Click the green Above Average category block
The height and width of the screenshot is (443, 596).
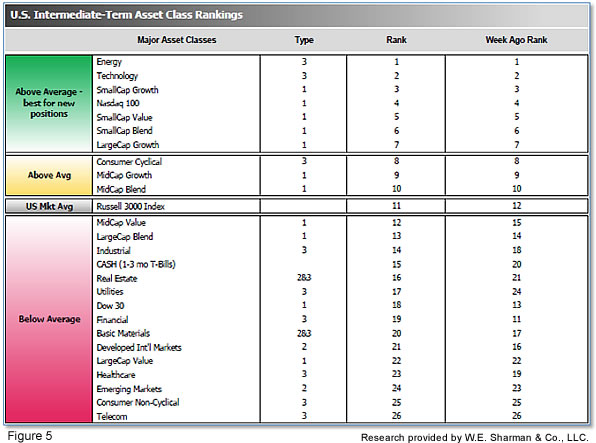pyautogui.click(x=49, y=103)
